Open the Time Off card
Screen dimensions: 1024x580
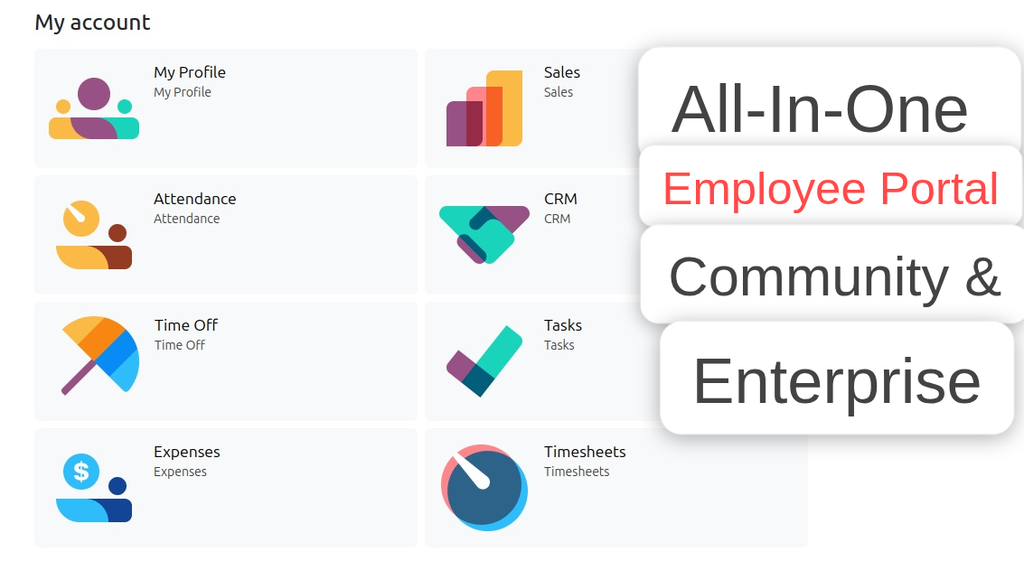(225, 361)
